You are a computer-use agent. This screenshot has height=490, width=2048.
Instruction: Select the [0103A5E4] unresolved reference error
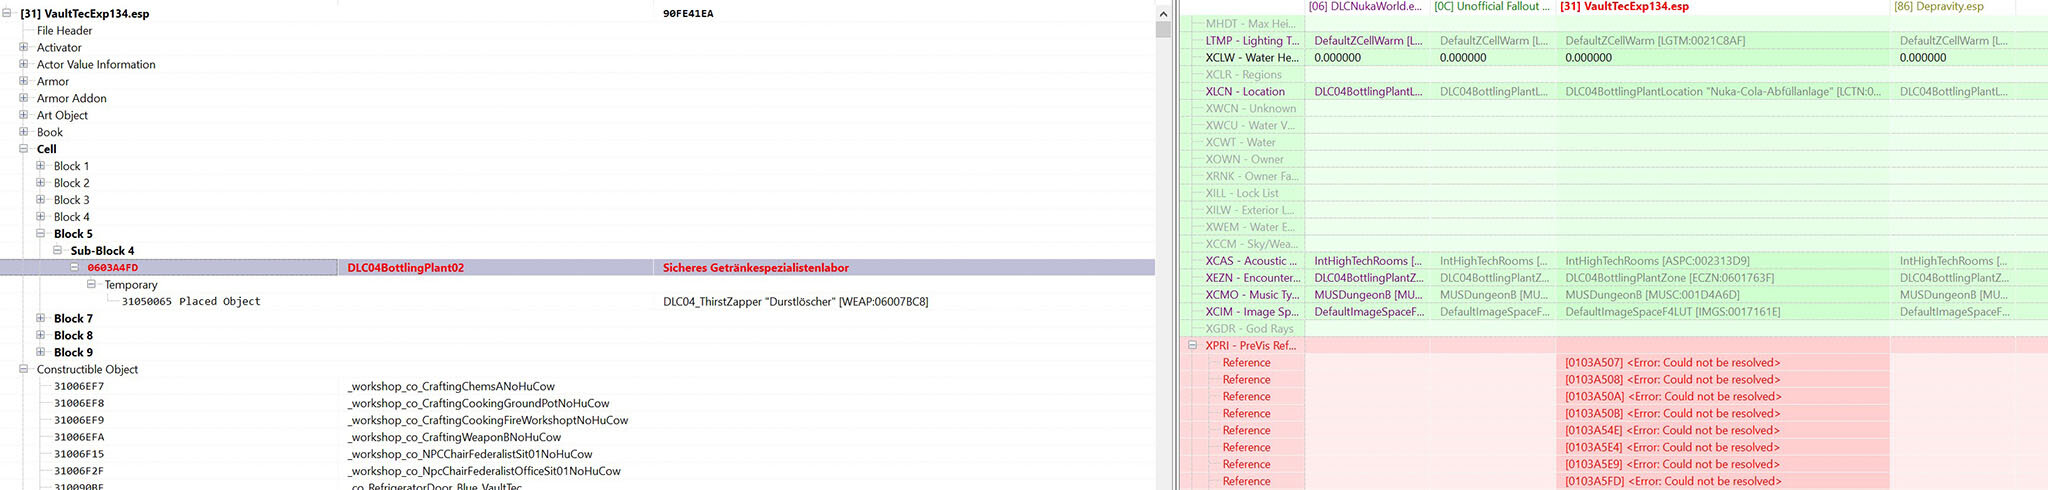click(x=1672, y=448)
